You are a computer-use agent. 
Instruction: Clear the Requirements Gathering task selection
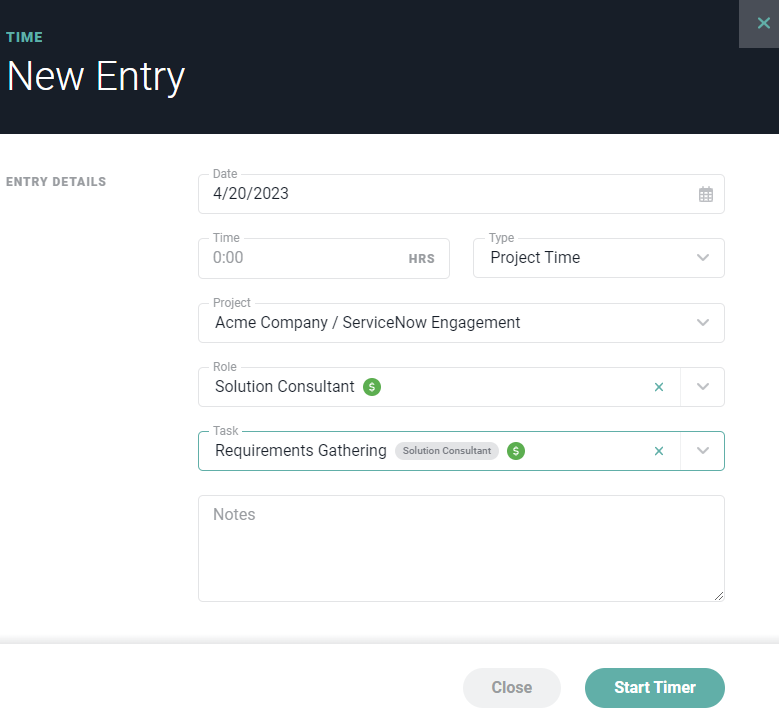click(659, 451)
